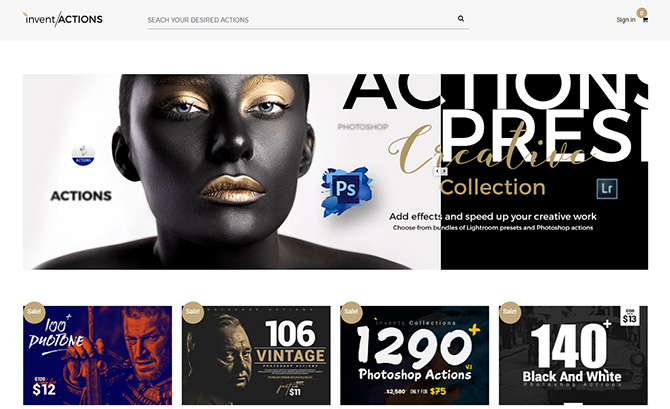Open the Sign in link
The width and height of the screenshot is (670, 409).
click(626, 20)
